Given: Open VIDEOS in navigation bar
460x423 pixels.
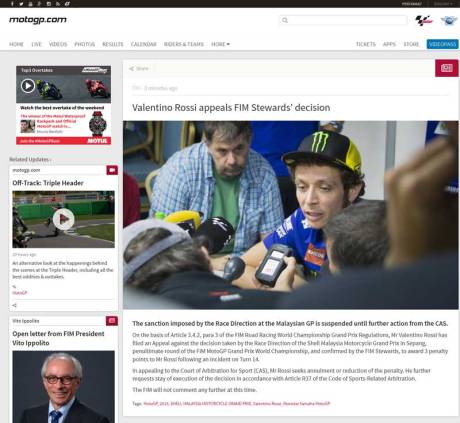Looking at the screenshot, I should point(58,44).
